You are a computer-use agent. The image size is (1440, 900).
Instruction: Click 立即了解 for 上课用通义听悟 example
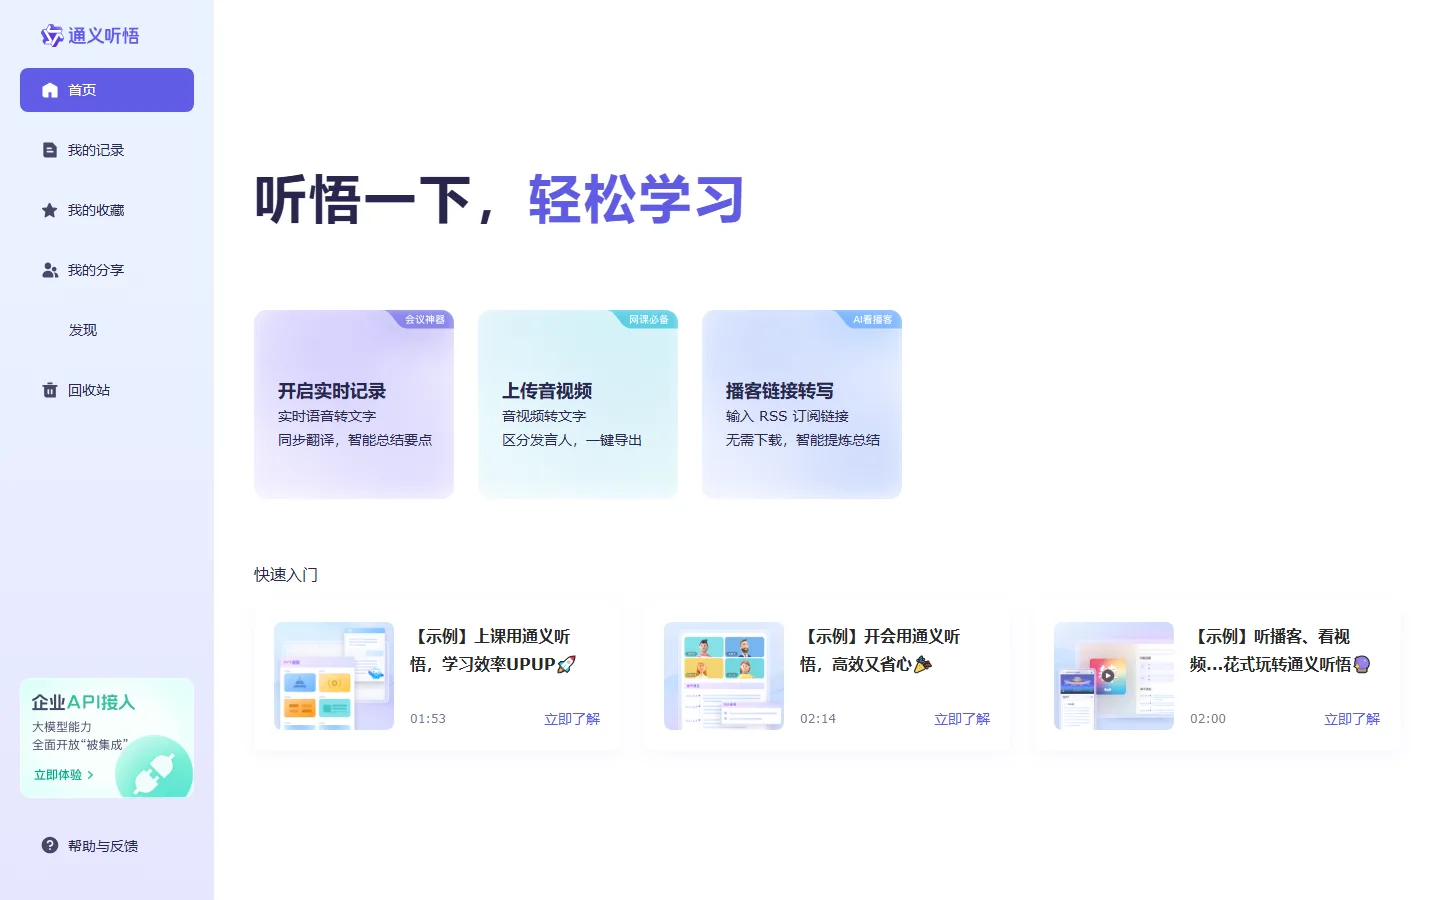(572, 719)
